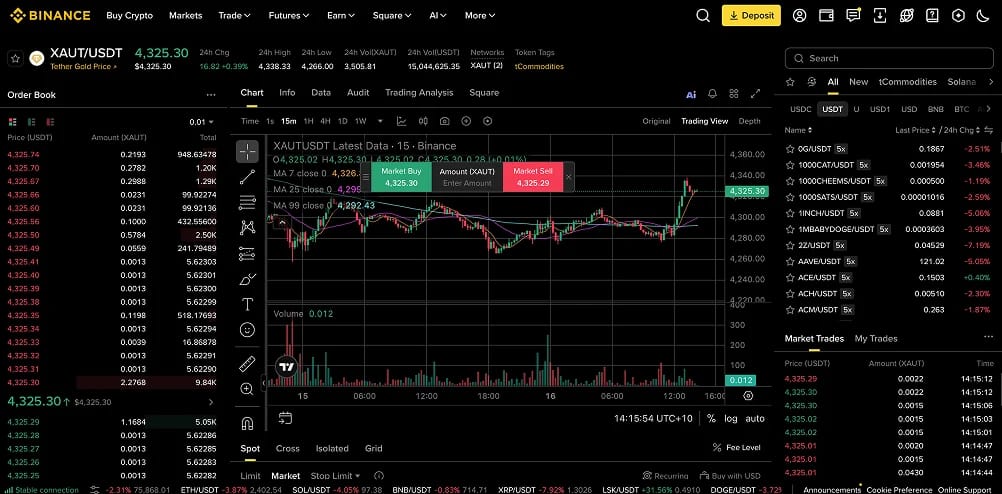This screenshot has width=1002, height=494.
Task: Click the market pair Search box
Action: point(889,58)
